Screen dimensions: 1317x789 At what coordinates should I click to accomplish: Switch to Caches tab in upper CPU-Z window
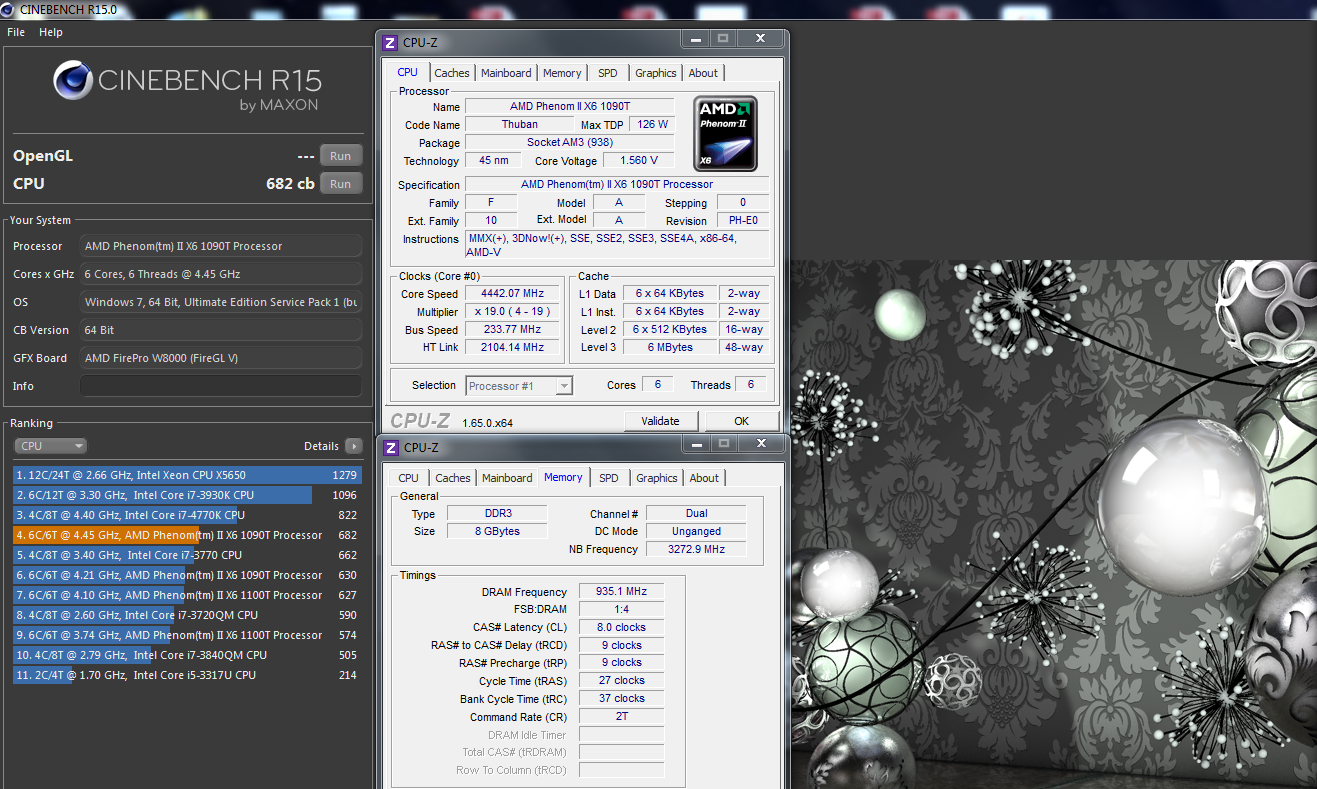pyautogui.click(x=452, y=73)
